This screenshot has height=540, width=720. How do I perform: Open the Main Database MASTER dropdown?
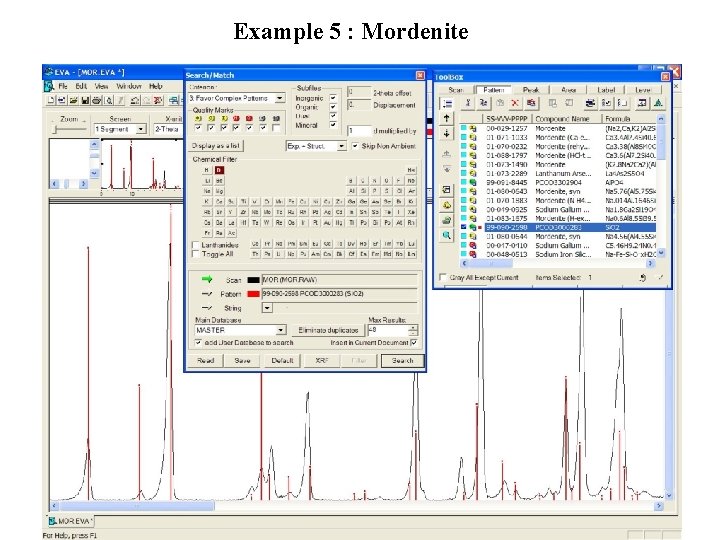(x=281, y=330)
